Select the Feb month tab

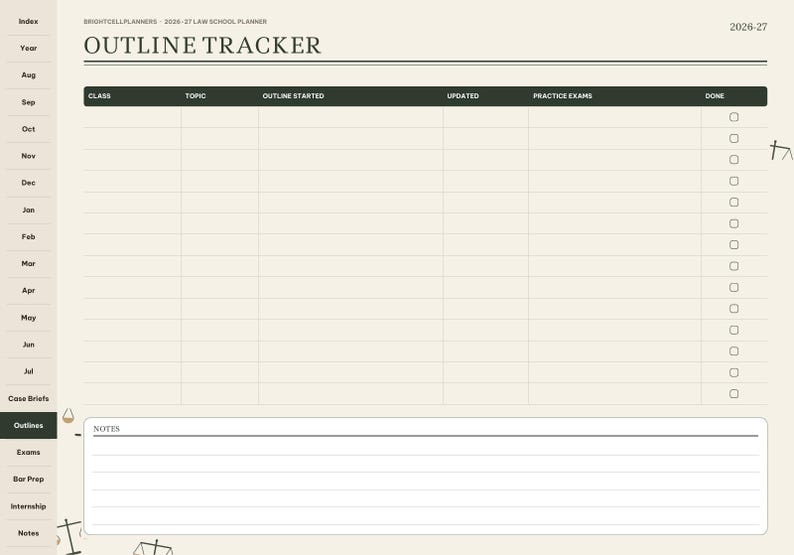point(28,237)
